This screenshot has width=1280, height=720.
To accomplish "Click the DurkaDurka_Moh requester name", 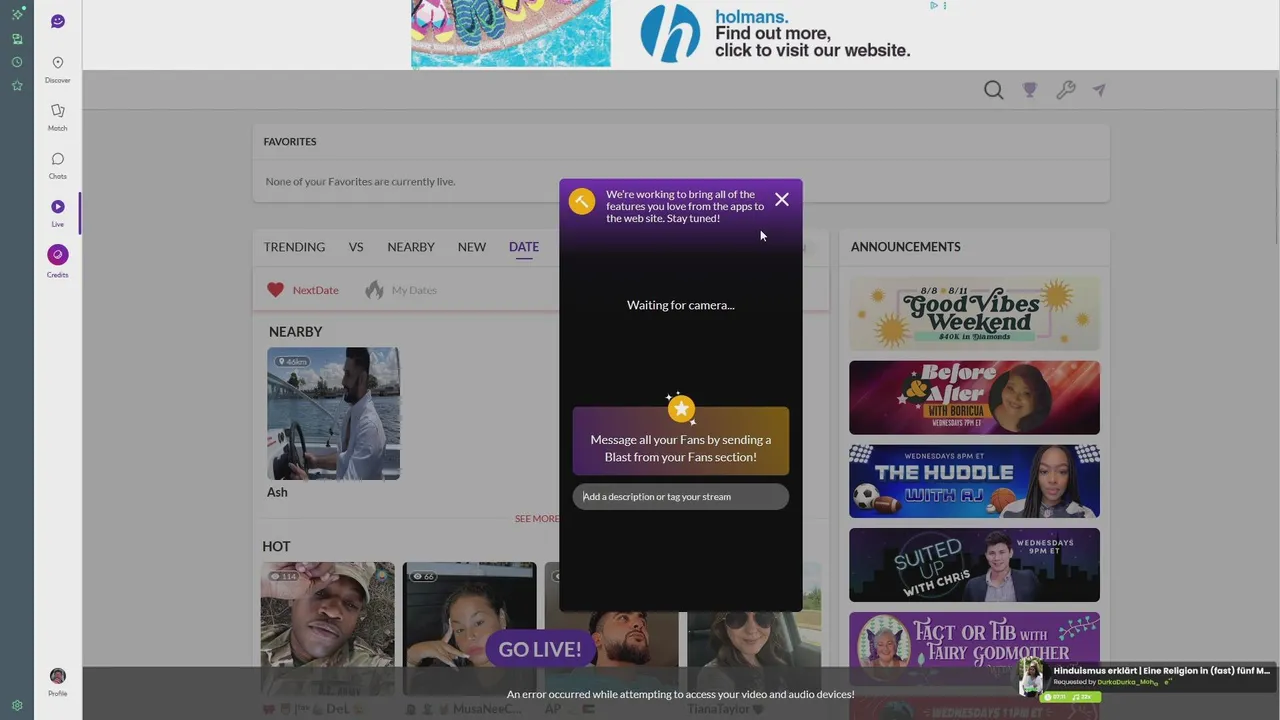I will coord(1127,682).
